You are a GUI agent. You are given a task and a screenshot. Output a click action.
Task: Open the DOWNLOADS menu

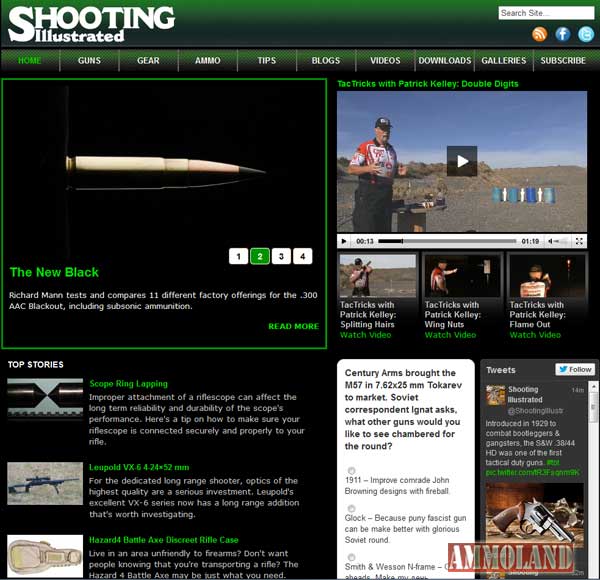pos(445,60)
